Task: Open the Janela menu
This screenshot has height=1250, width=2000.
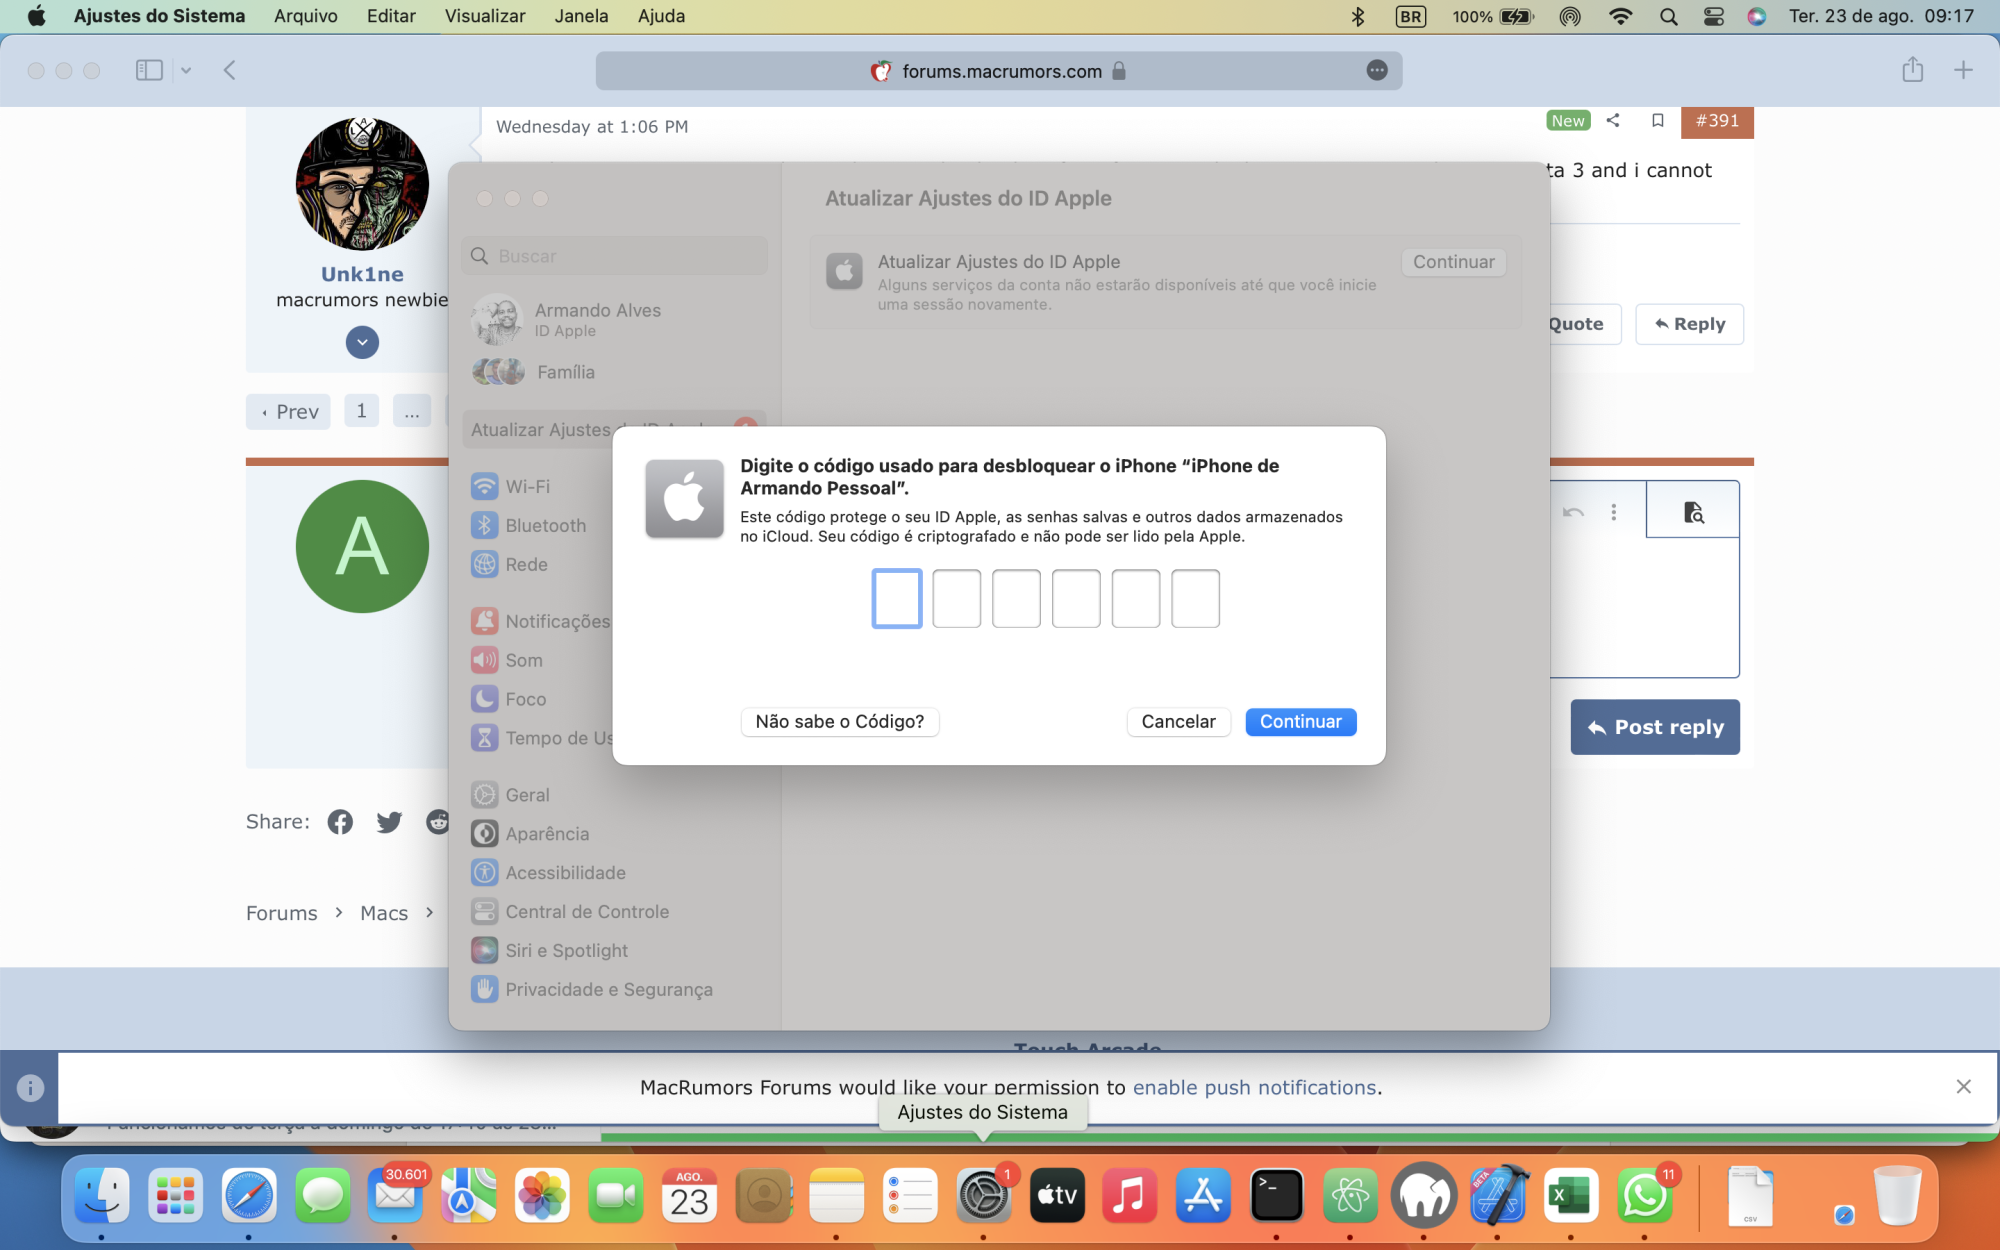Action: (x=581, y=16)
